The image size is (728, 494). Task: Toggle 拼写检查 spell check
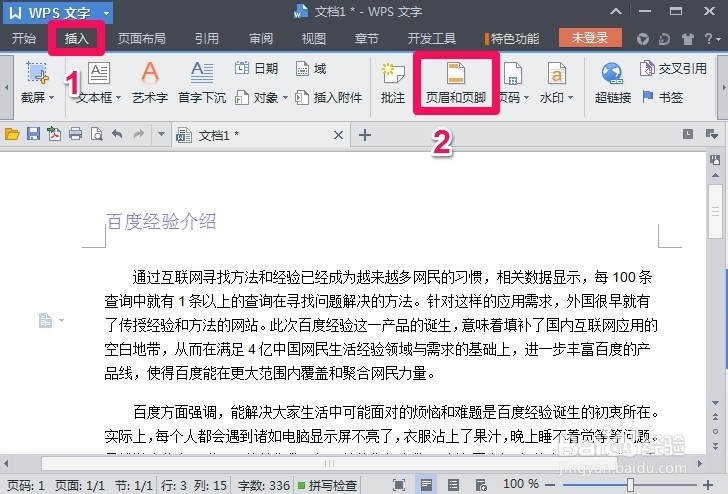click(327, 486)
